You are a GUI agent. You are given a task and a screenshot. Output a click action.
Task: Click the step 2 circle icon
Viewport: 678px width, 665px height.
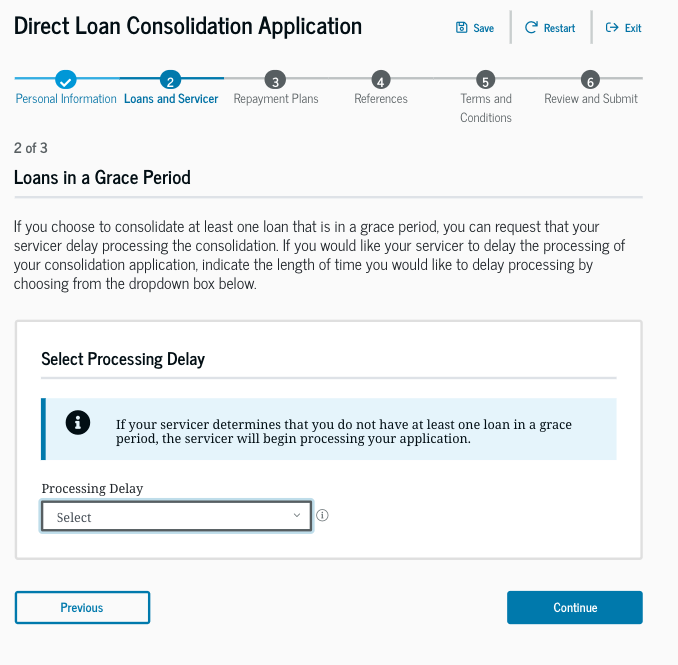[171, 80]
